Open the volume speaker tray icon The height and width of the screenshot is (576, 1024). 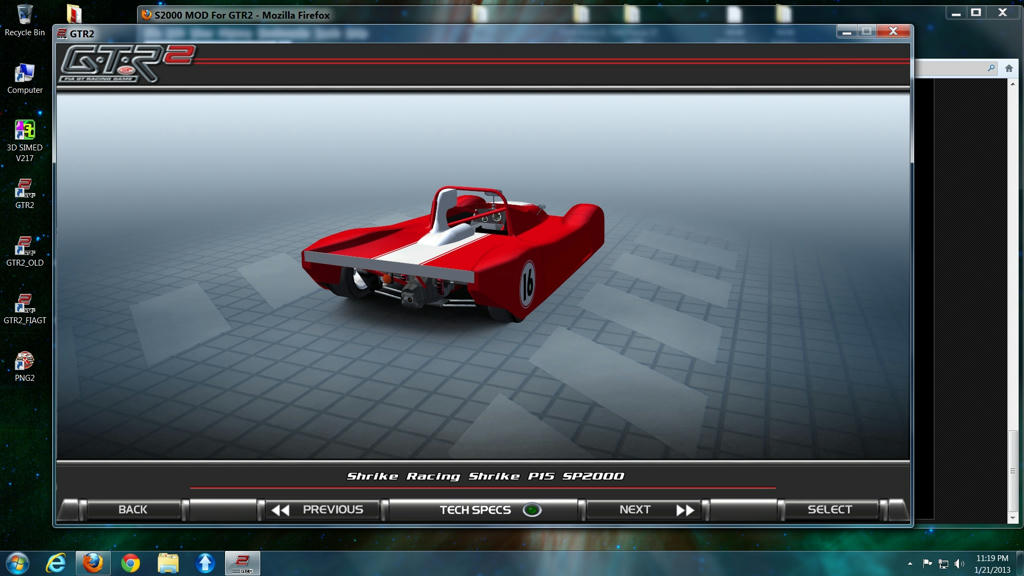[959, 564]
